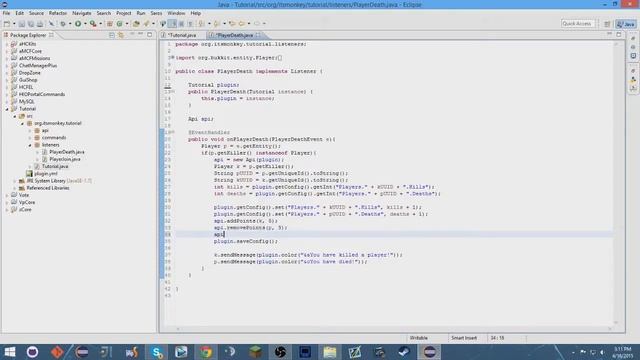
Task: Collapse the listeners package node
Action: [x=30, y=145]
